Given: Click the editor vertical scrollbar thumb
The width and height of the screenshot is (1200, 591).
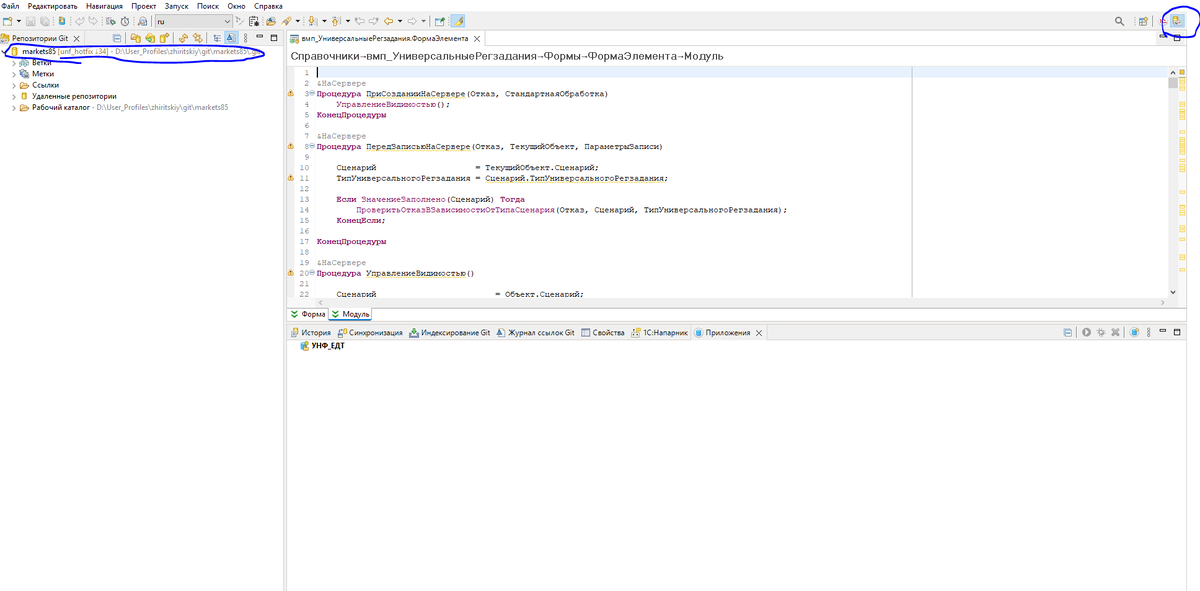Looking at the screenshot, I should pos(1173,82).
